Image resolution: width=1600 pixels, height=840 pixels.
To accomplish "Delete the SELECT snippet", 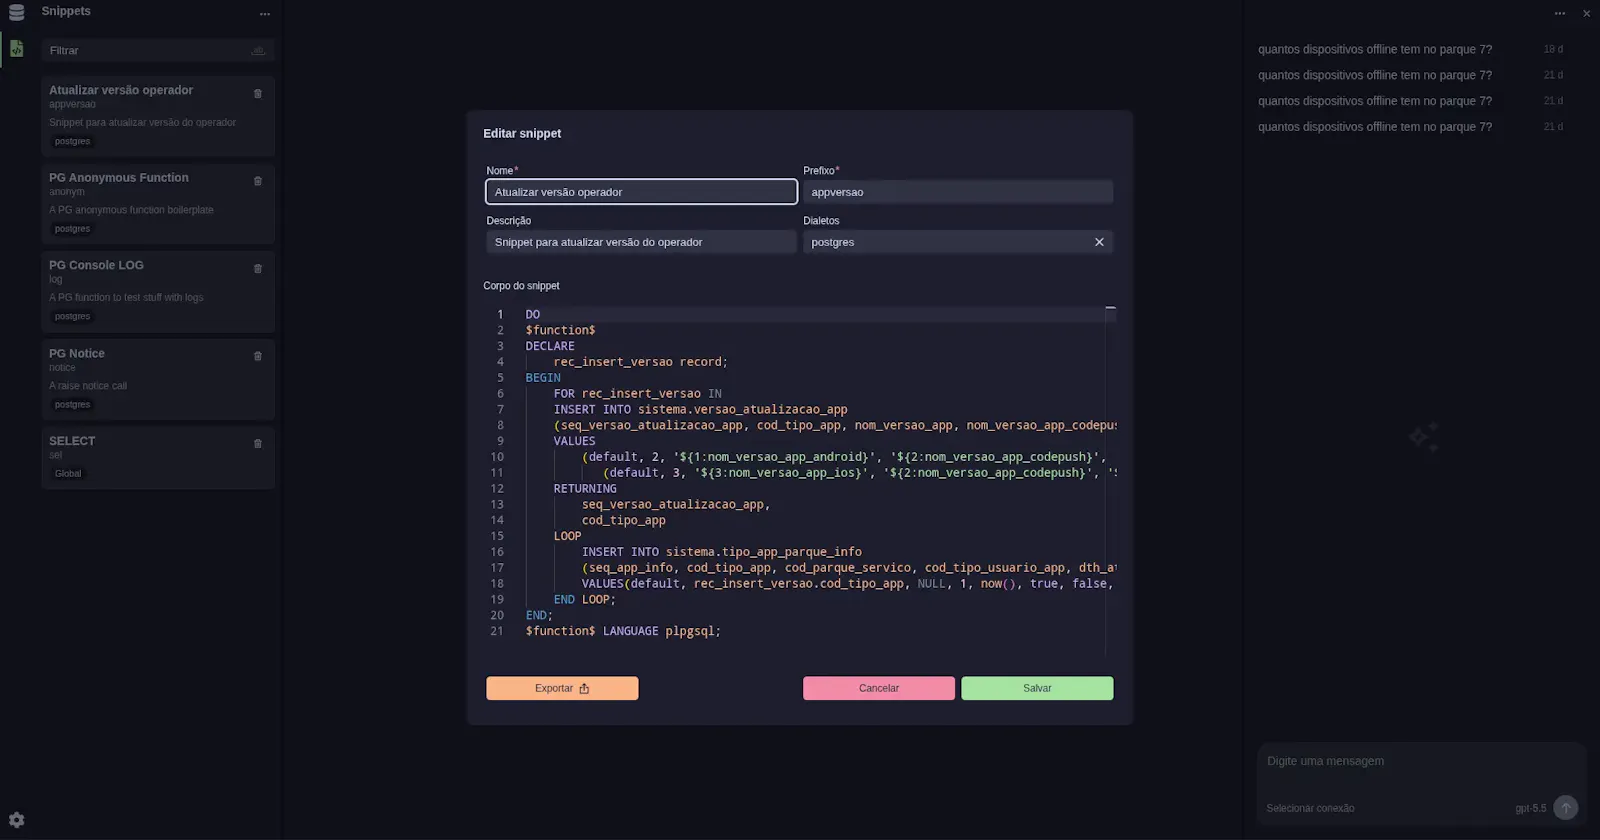I will [258, 443].
